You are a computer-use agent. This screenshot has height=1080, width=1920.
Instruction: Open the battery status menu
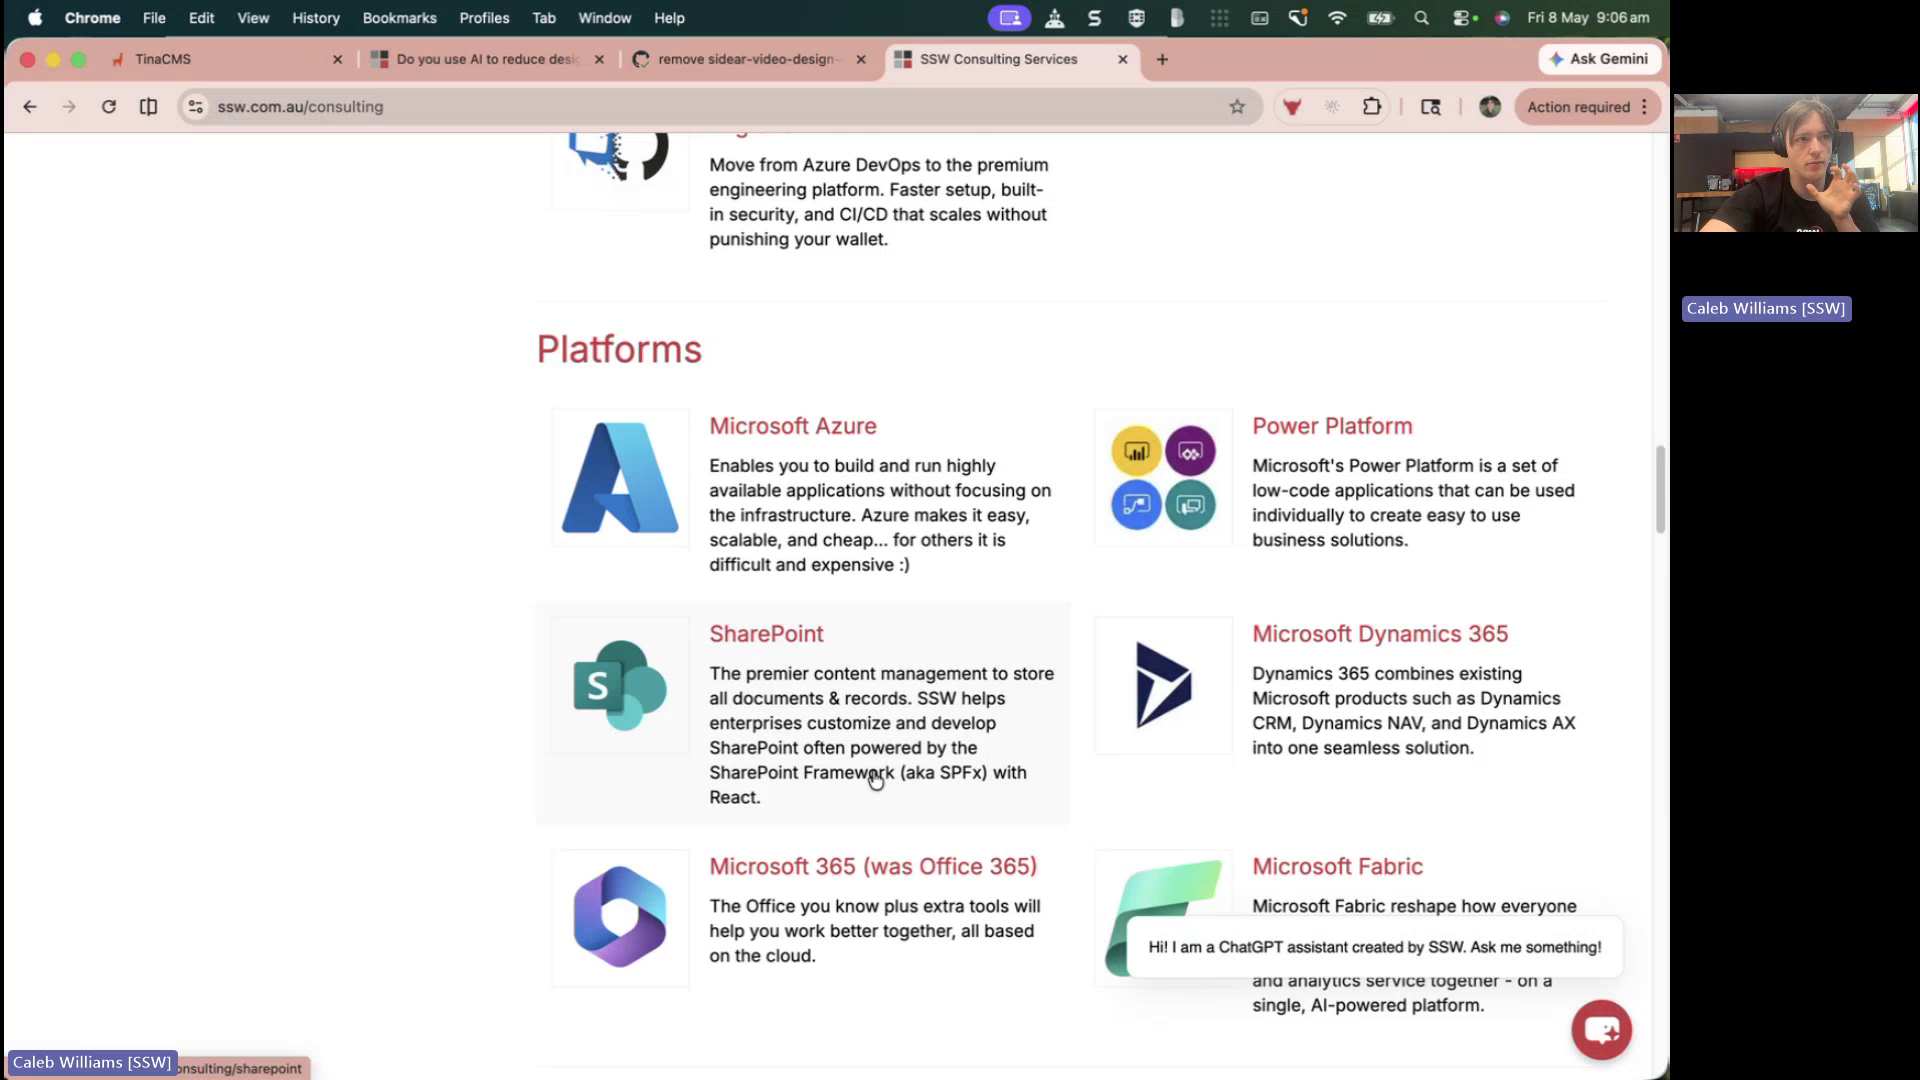(1380, 18)
